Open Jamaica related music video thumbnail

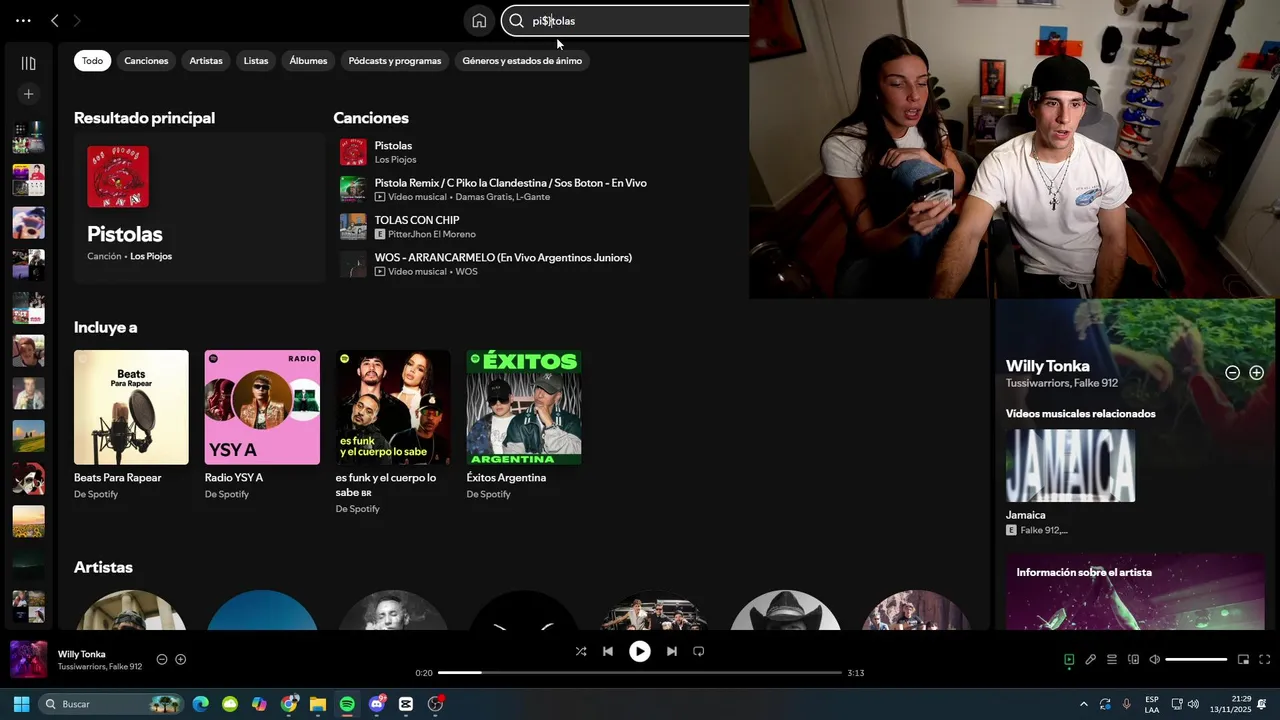click(x=1070, y=466)
